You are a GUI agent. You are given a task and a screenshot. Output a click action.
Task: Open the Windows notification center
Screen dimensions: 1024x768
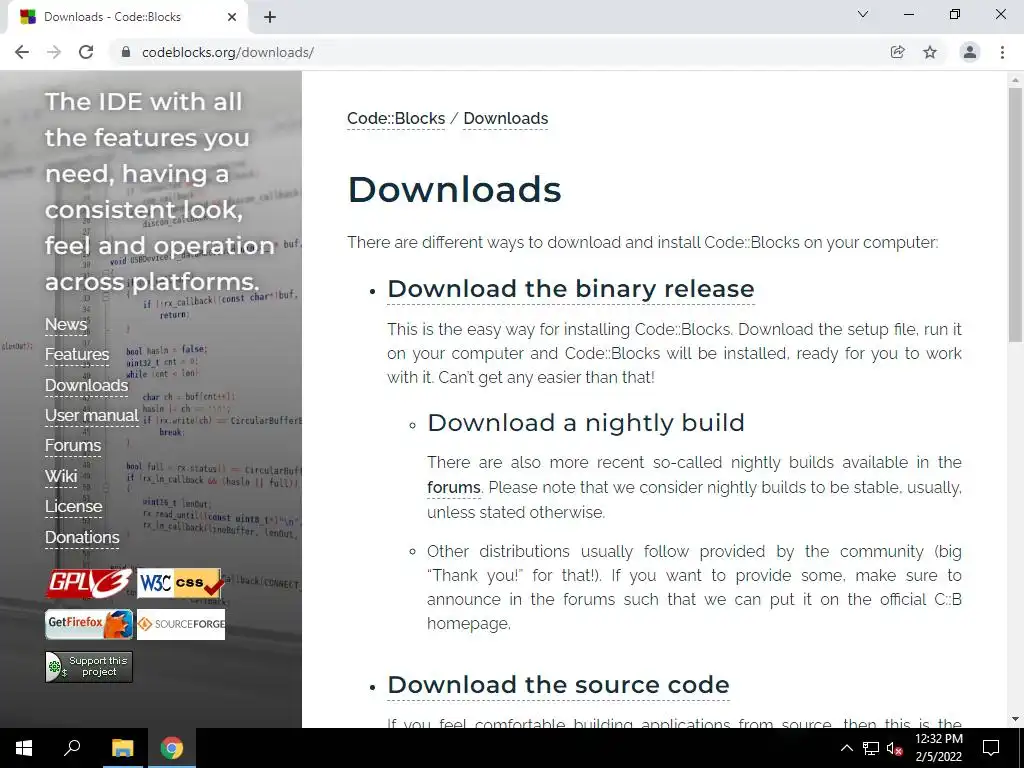click(991, 748)
